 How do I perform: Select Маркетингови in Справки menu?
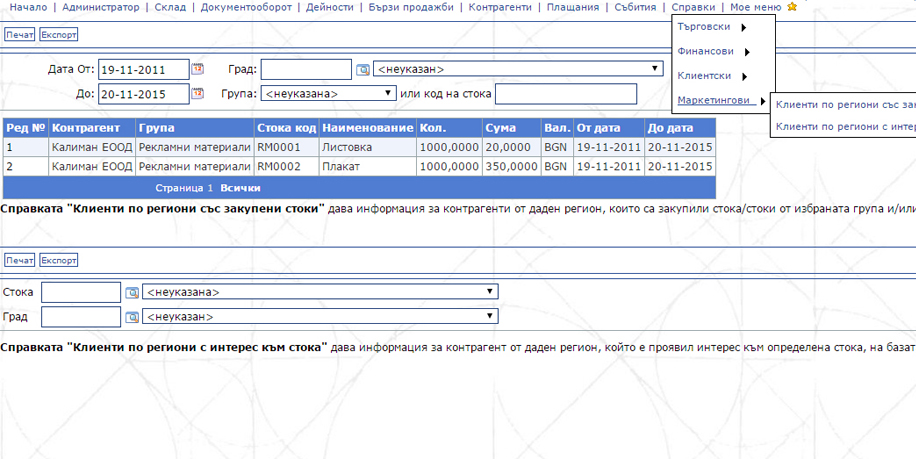[714, 100]
